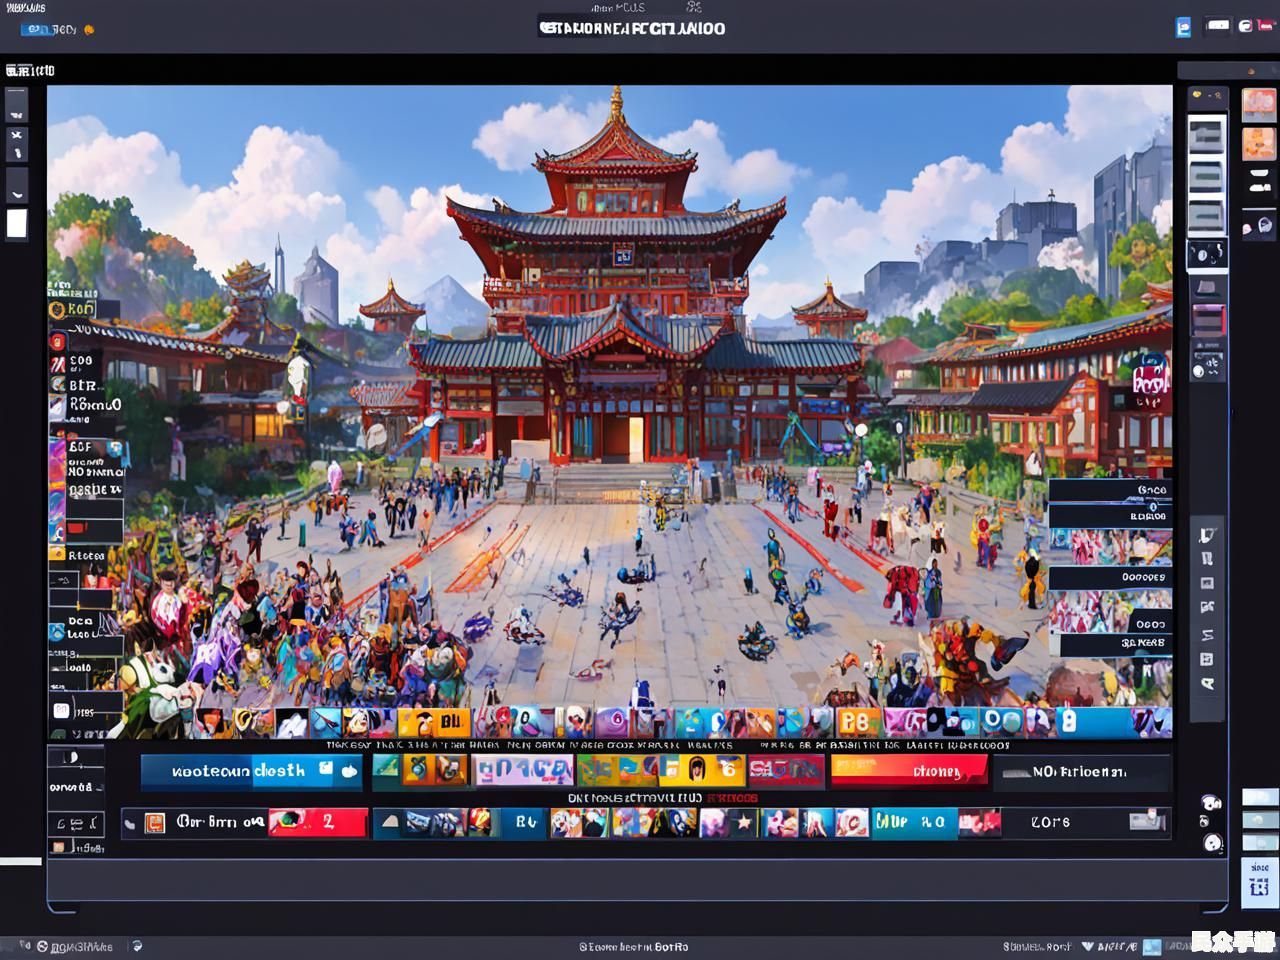Select the second orange thumbnail in right panel

pyautogui.click(x=1258, y=143)
